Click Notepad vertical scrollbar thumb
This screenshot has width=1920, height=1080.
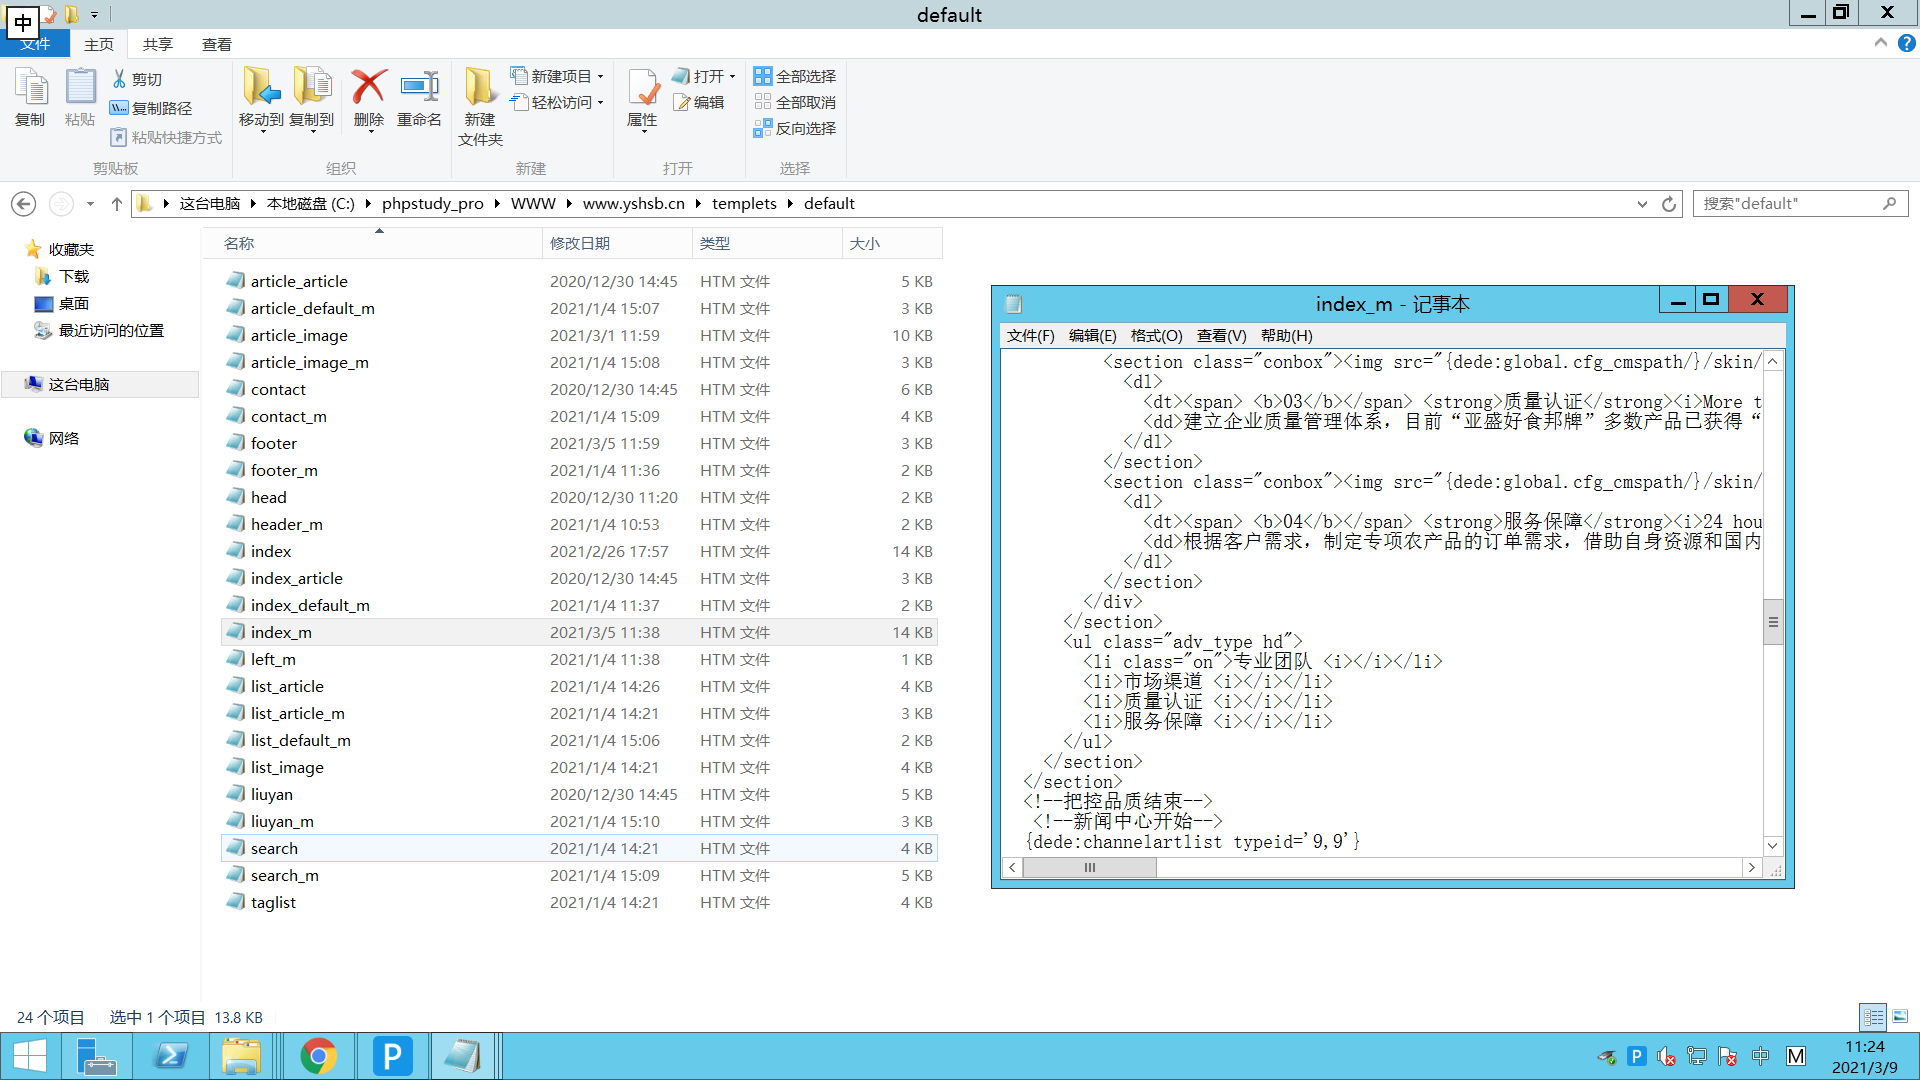[1773, 622]
